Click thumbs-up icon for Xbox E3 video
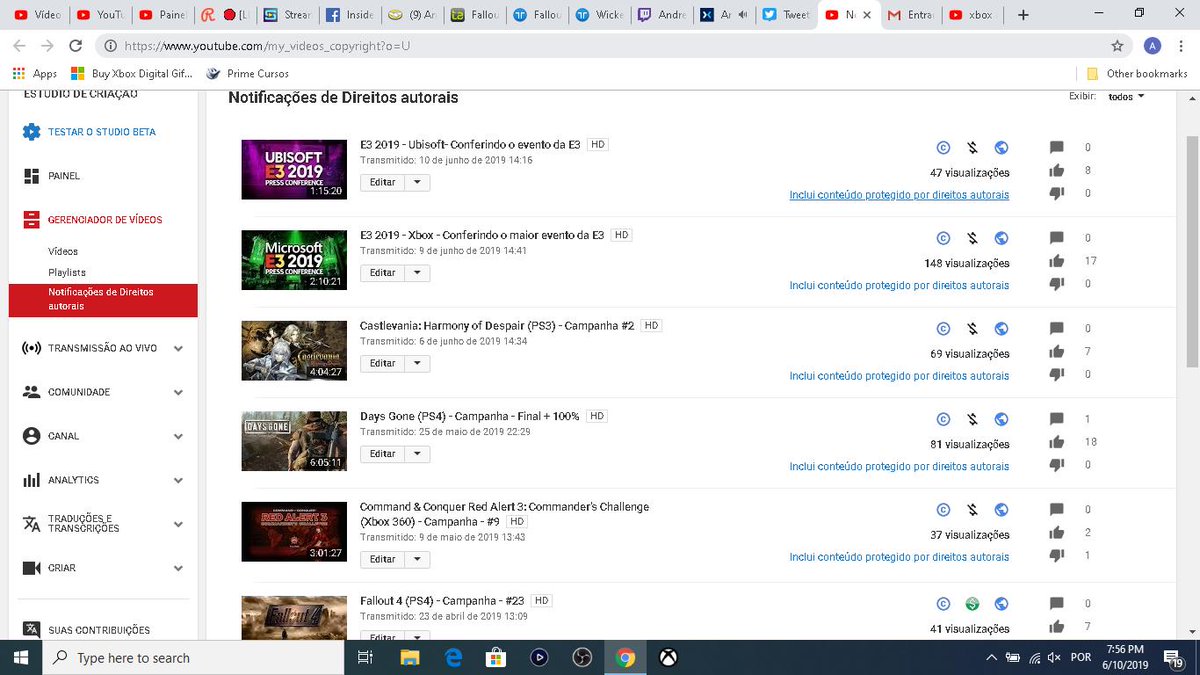The image size is (1200, 675). pyautogui.click(x=1057, y=261)
